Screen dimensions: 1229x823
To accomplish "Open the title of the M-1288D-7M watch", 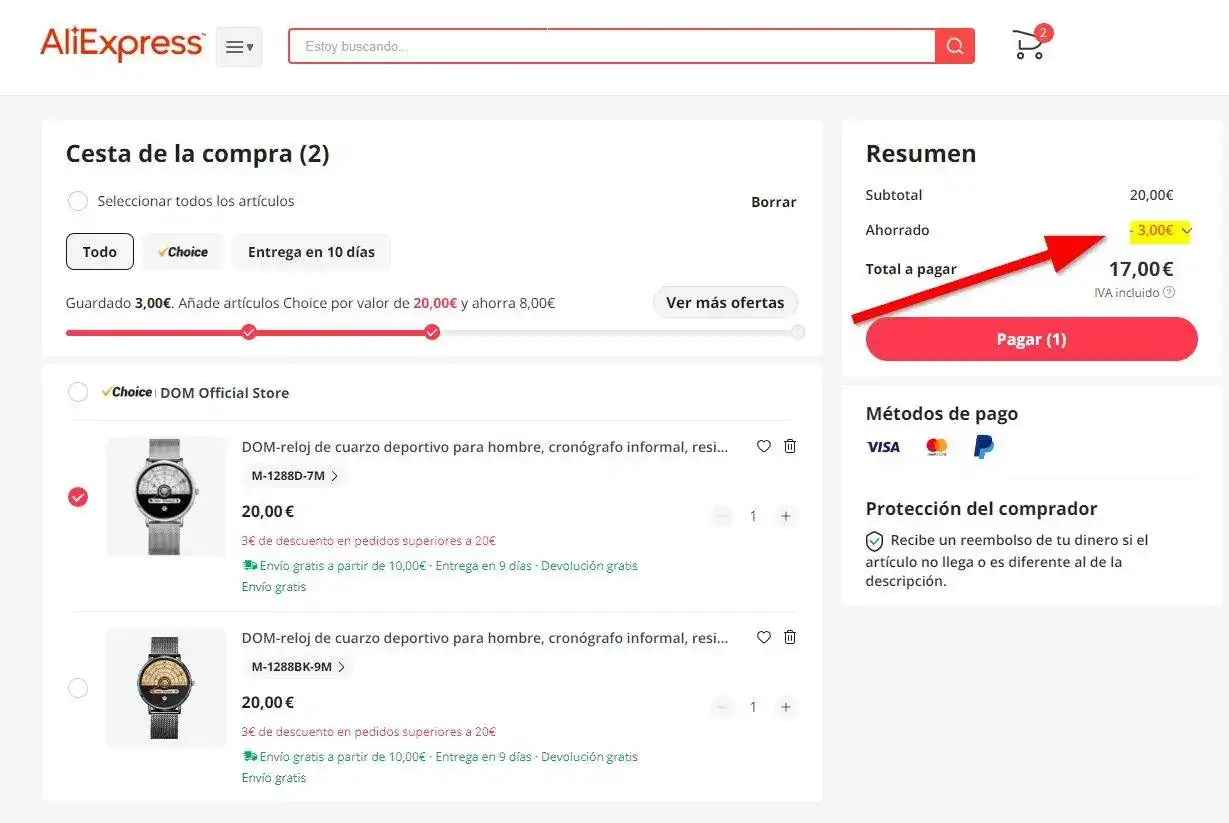I will [x=485, y=447].
